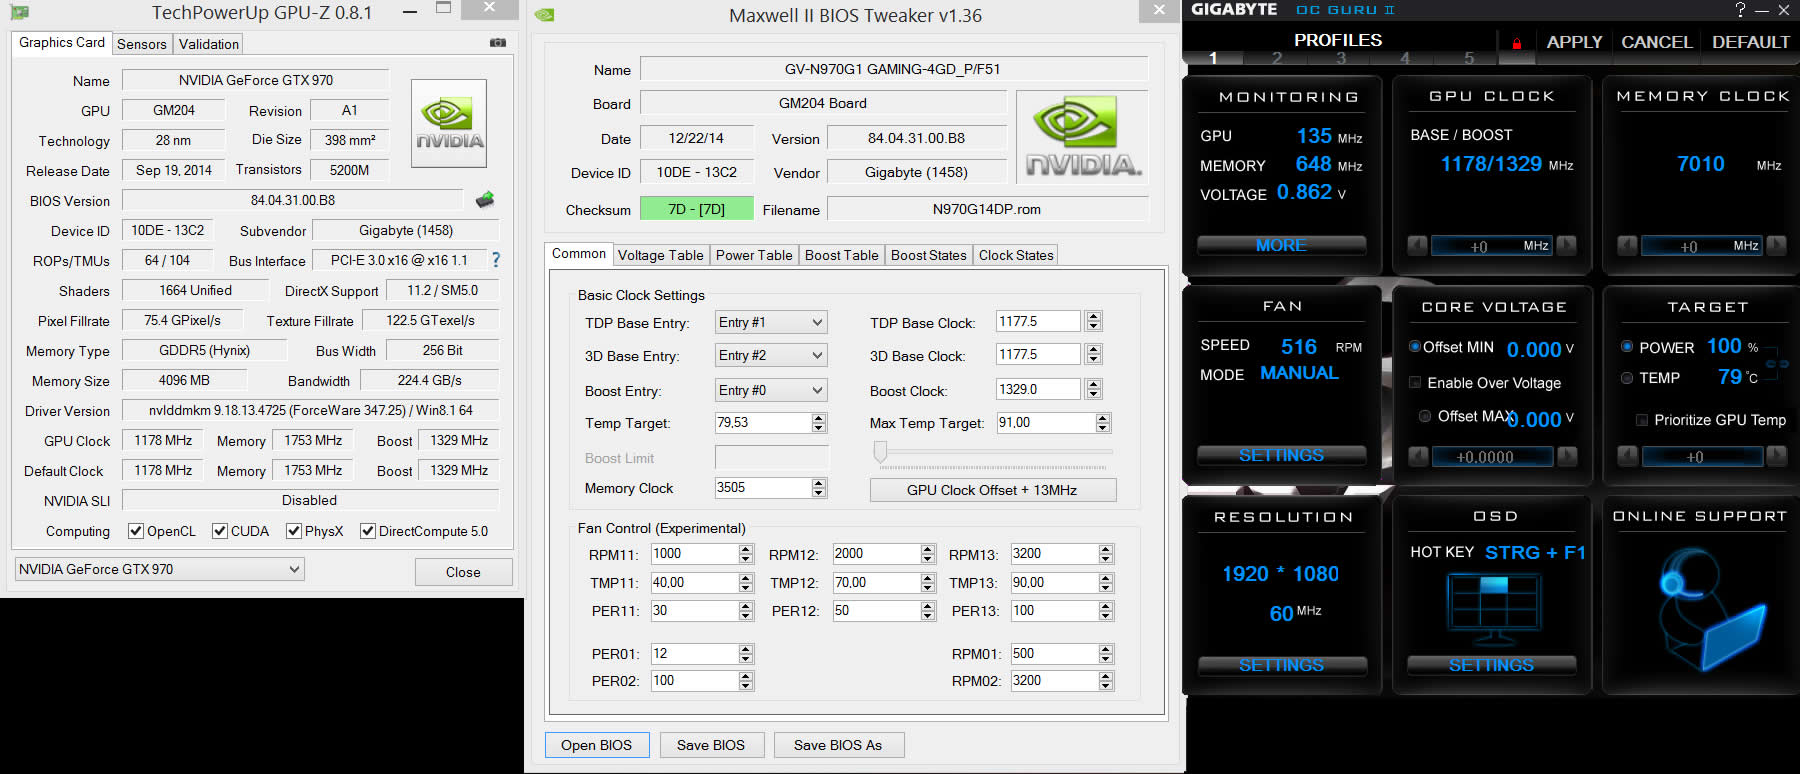Select the POWER target radio button
Image resolution: width=1800 pixels, height=774 pixels.
coord(1627,347)
